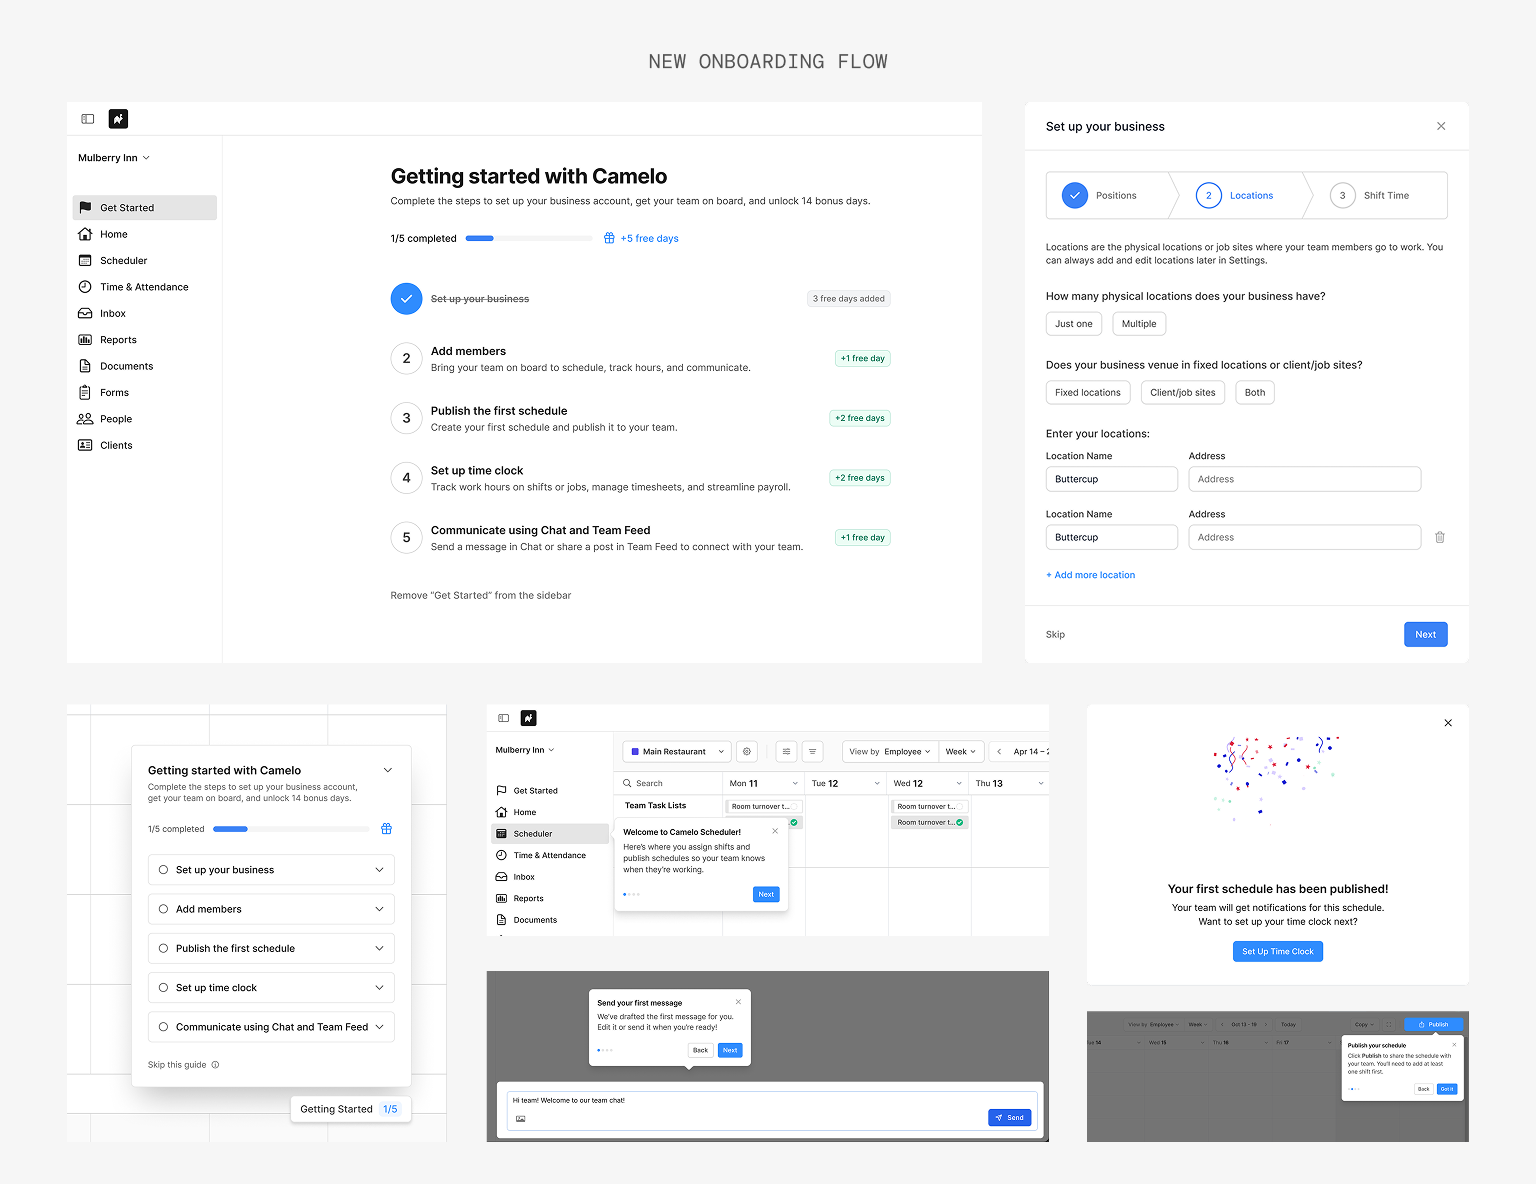The width and height of the screenshot is (1536, 1184).
Task: Open Documents file icon in top-left sidebar
Action: pos(85,366)
